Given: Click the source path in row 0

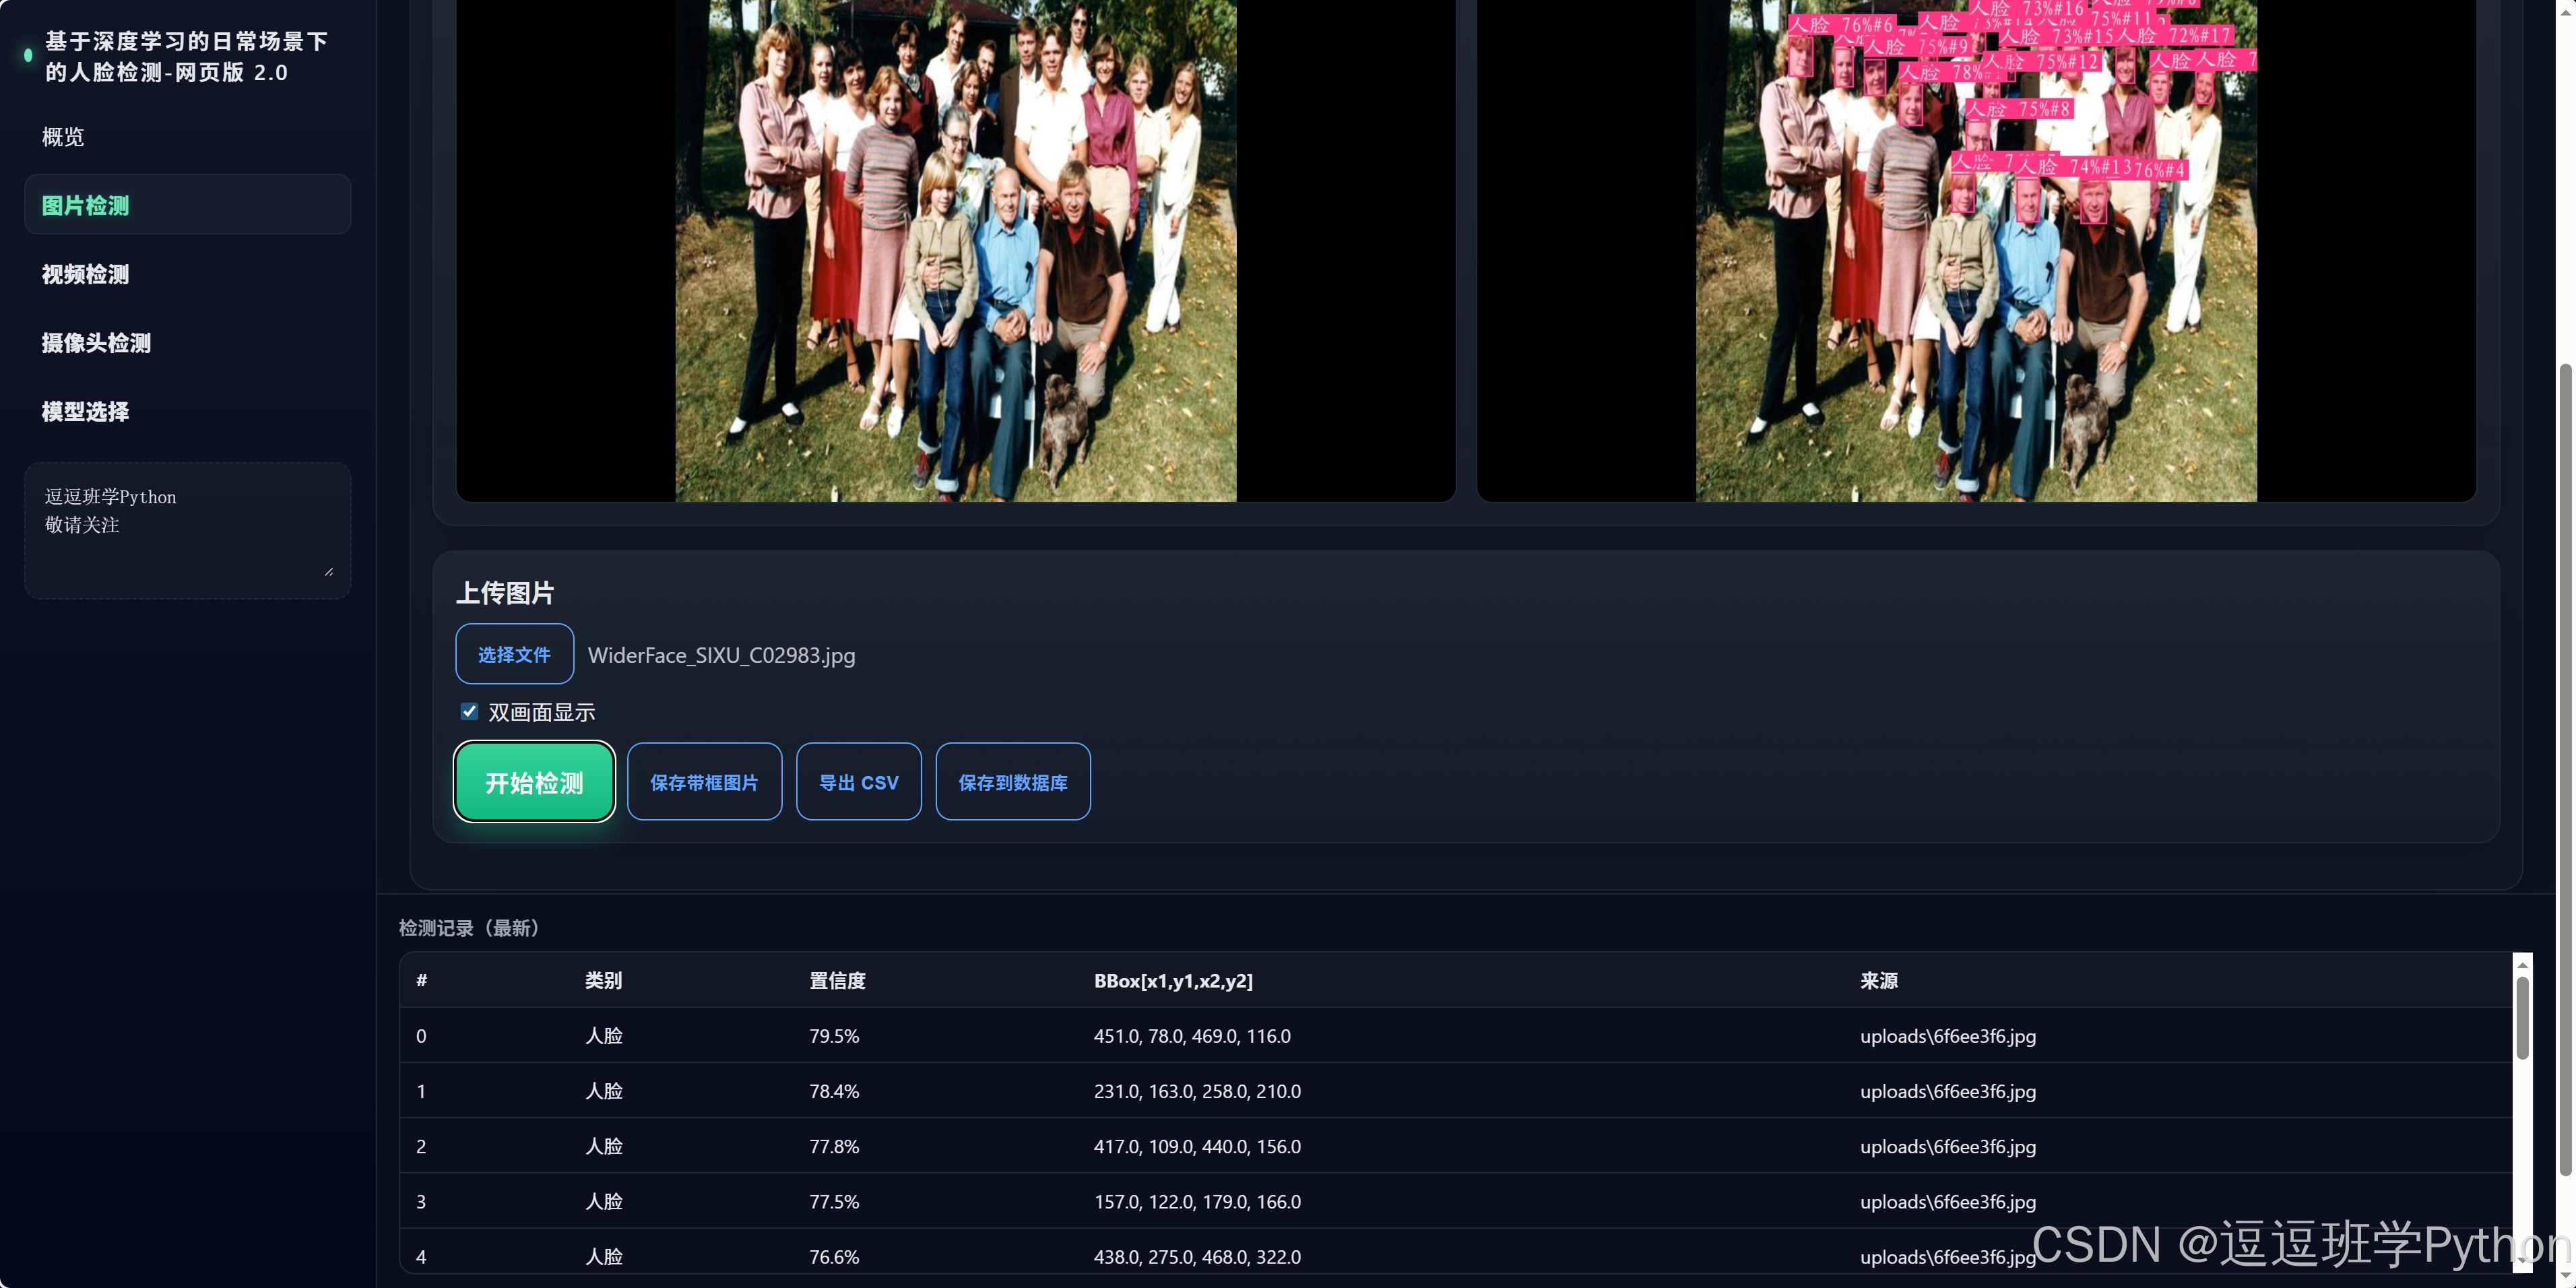Looking at the screenshot, I should (1948, 1036).
